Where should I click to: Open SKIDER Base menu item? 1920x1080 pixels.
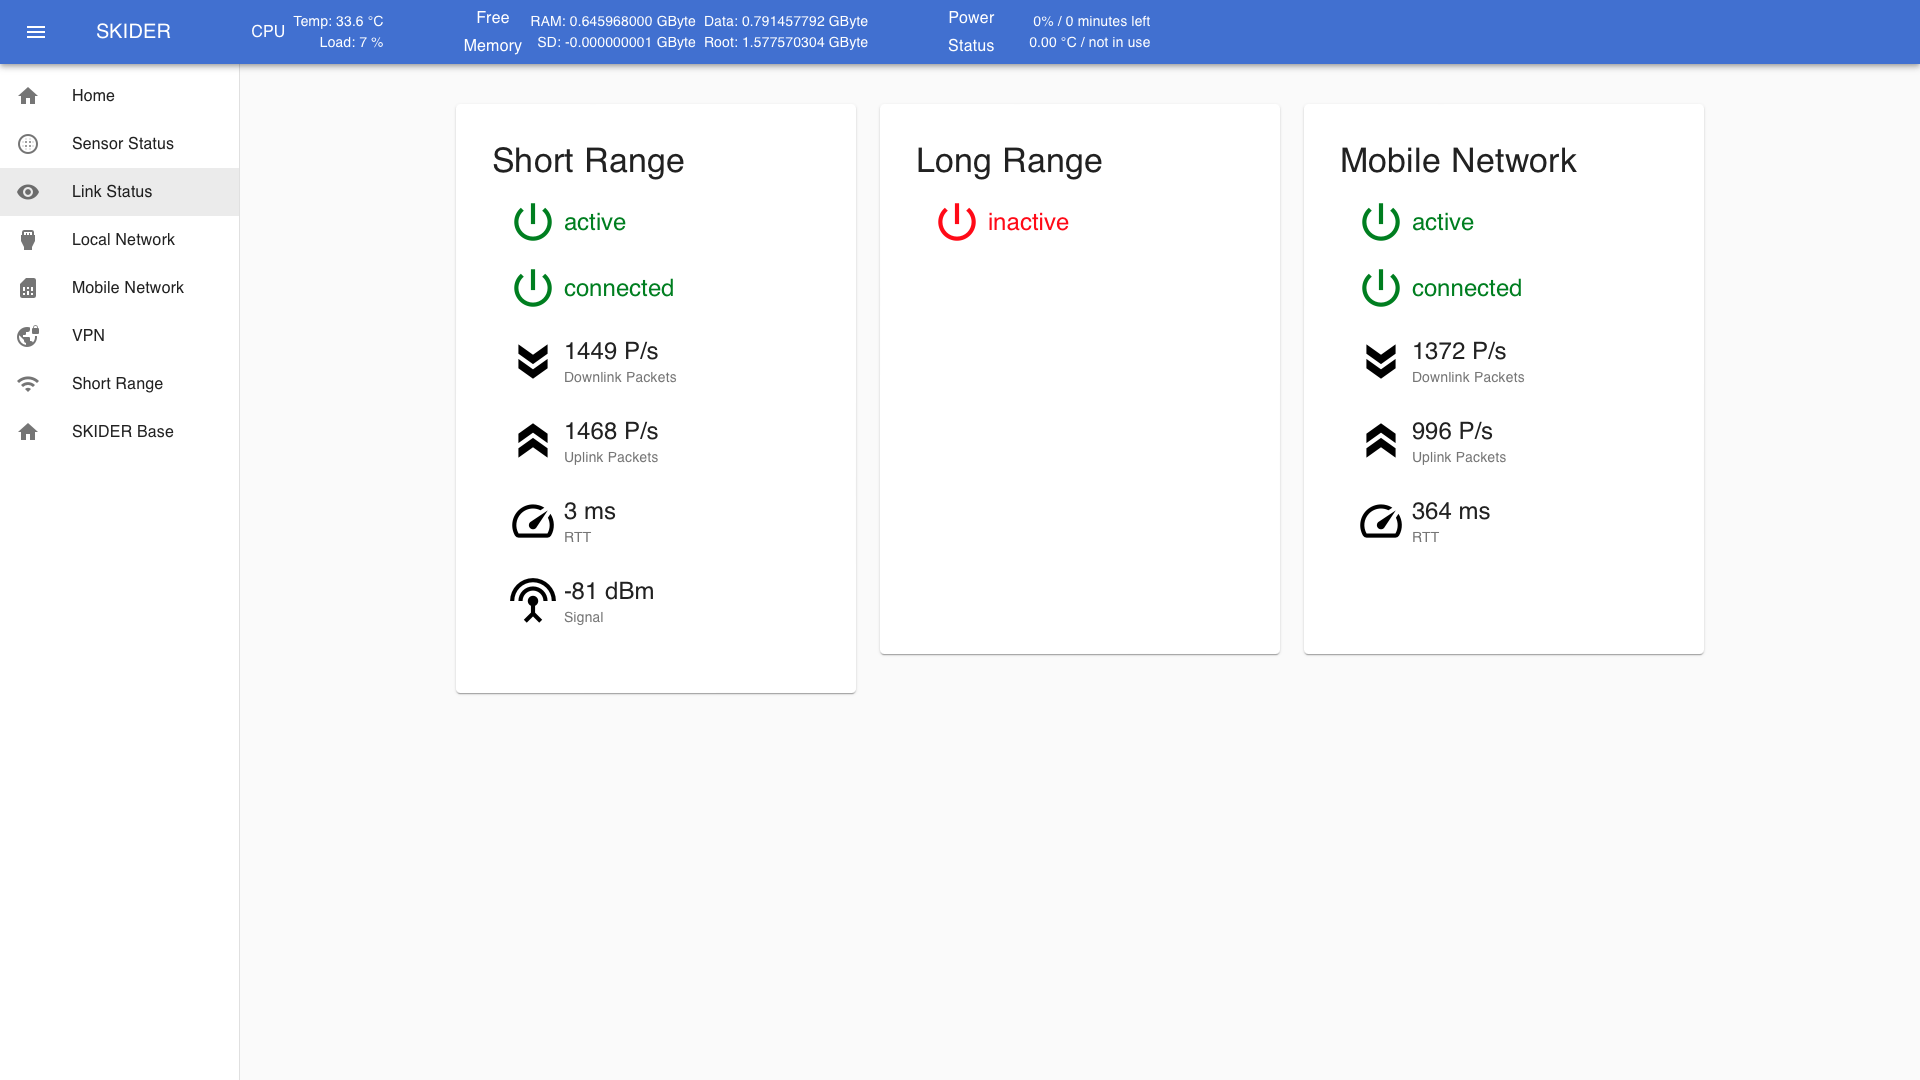tap(120, 432)
